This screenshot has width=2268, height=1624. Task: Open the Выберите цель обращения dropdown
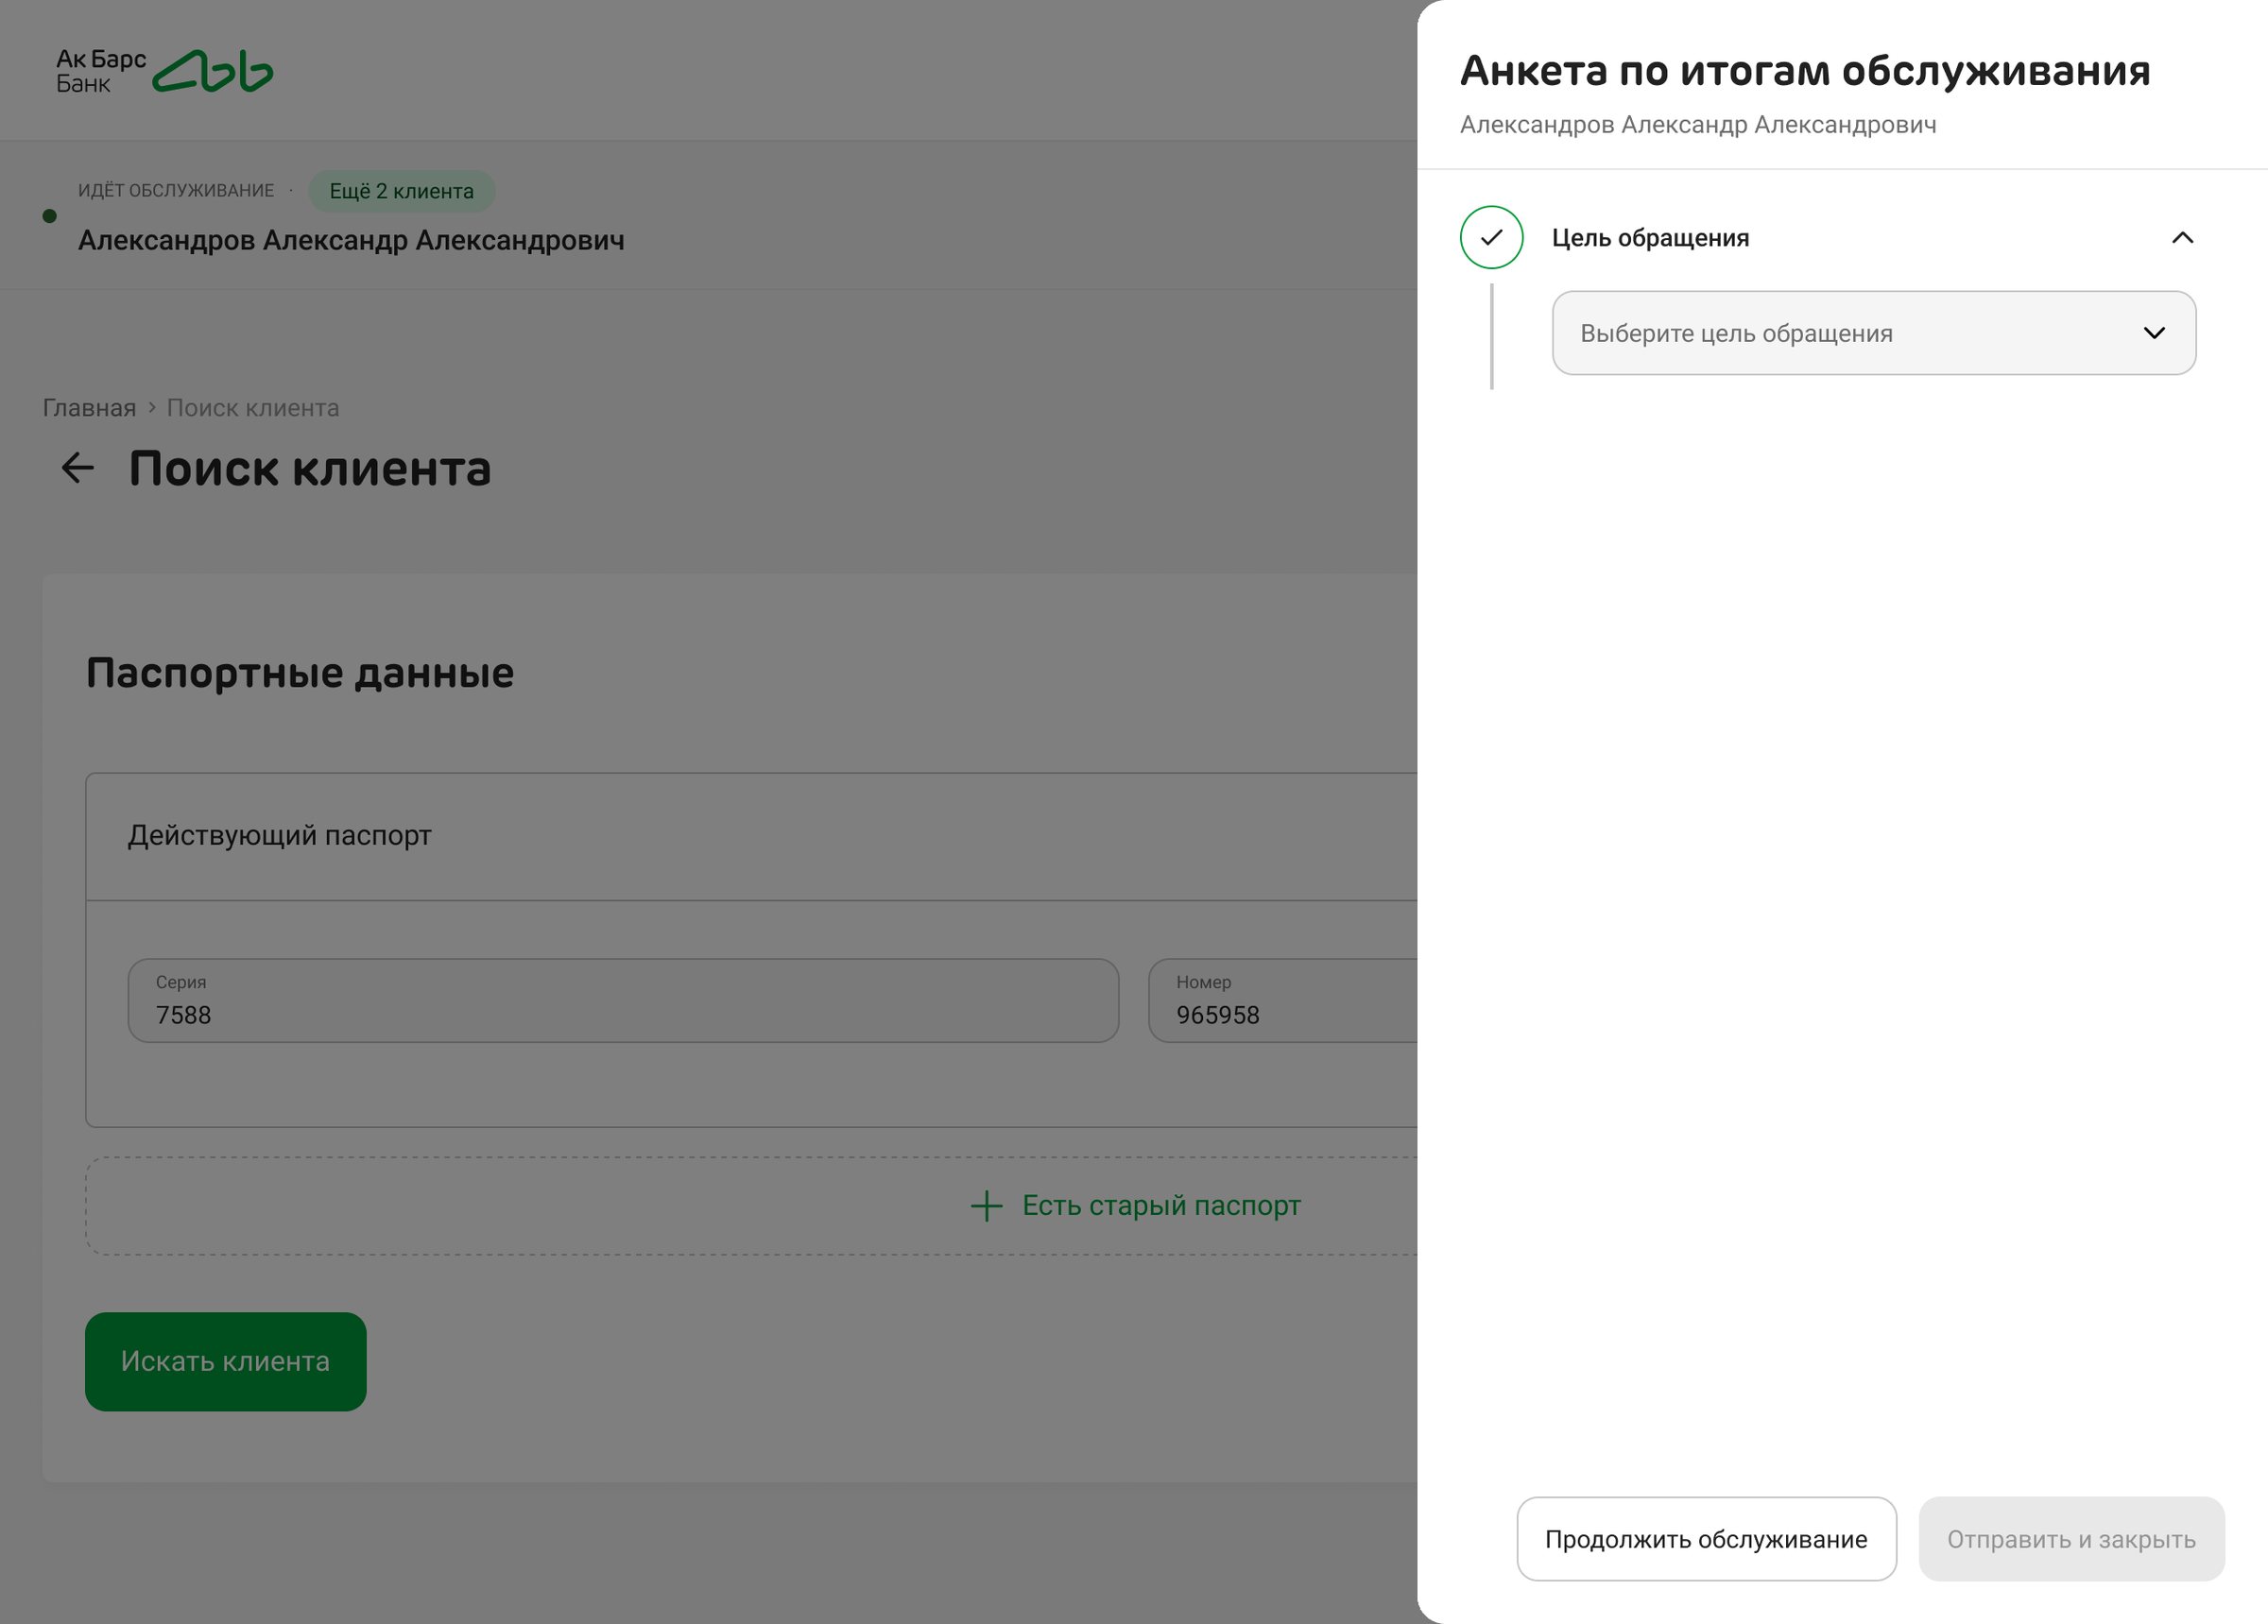pyautogui.click(x=1873, y=333)
